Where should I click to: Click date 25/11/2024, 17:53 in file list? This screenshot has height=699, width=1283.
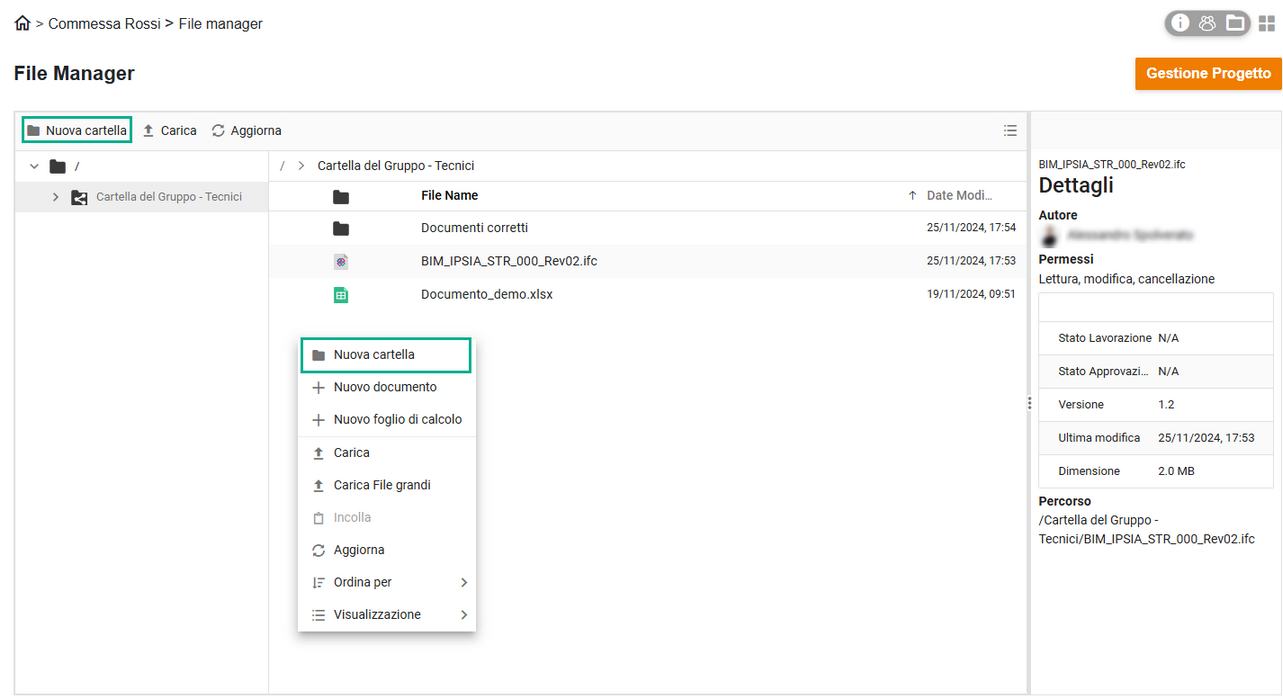971,261
